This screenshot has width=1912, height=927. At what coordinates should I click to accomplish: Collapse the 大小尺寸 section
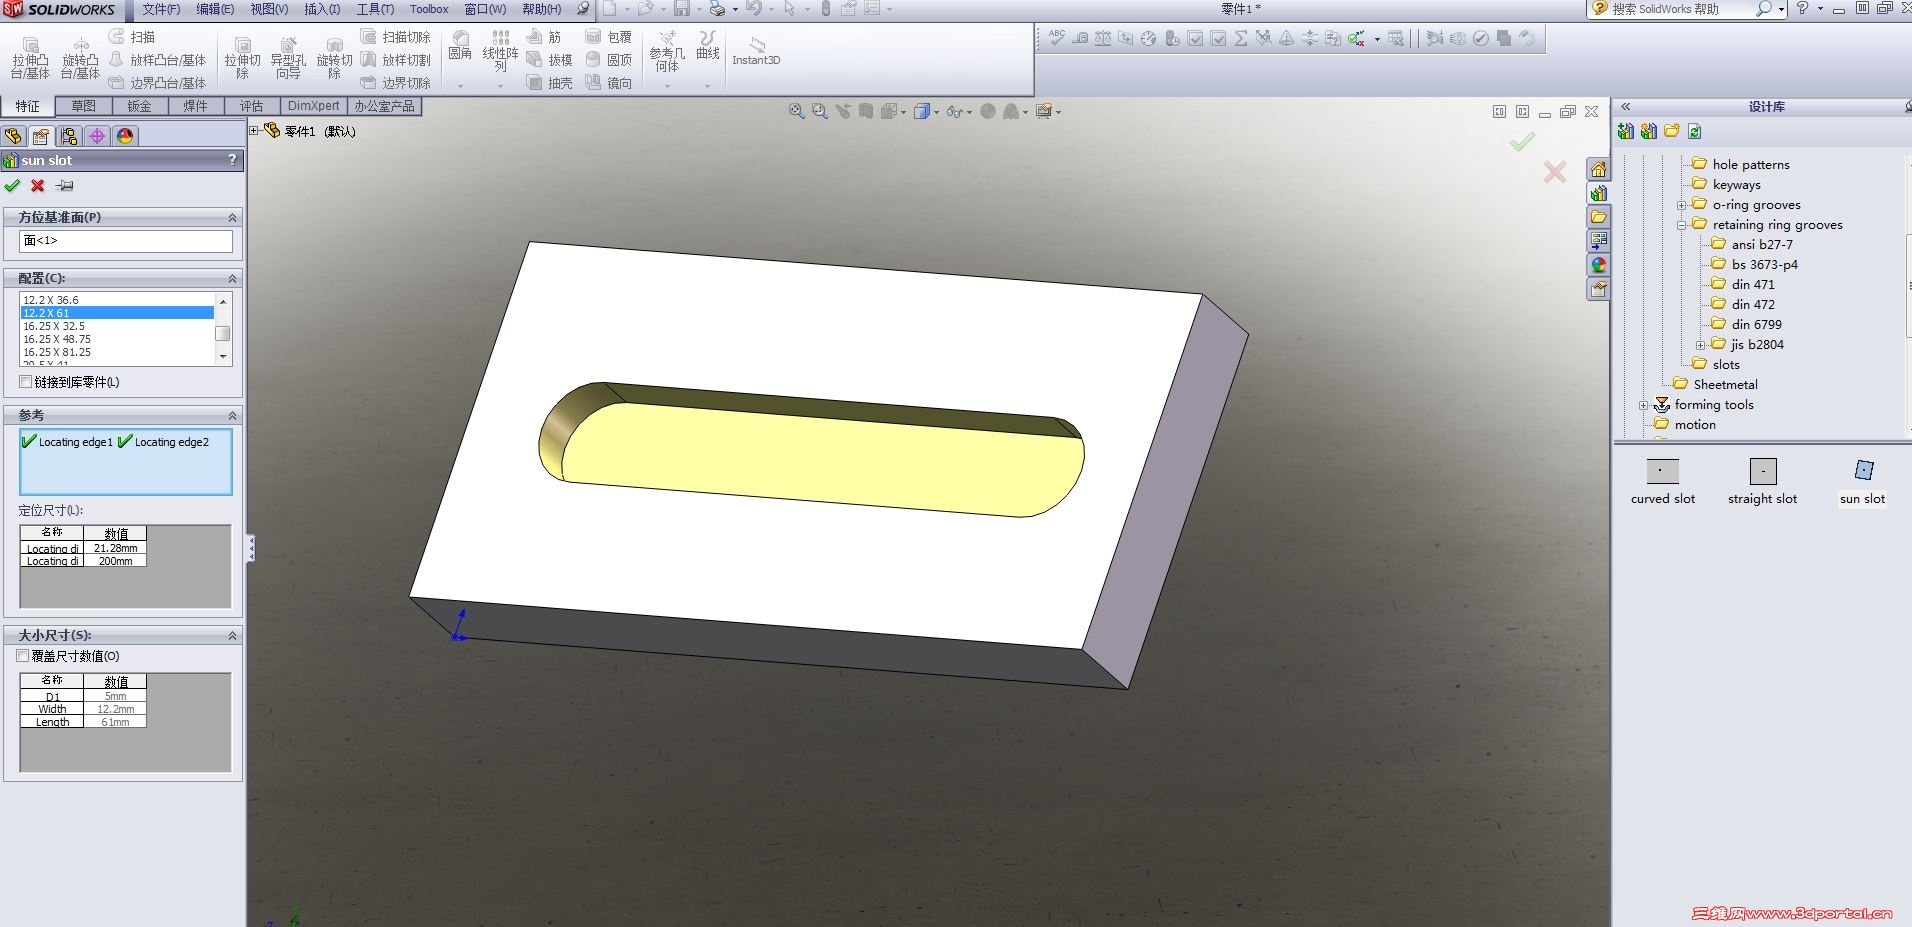pos(232,635)
